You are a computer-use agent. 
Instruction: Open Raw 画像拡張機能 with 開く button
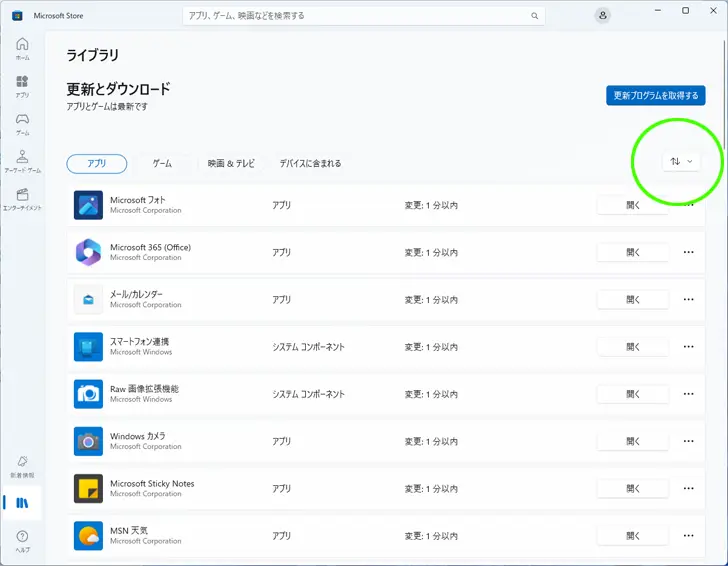[x=632, y=394]
